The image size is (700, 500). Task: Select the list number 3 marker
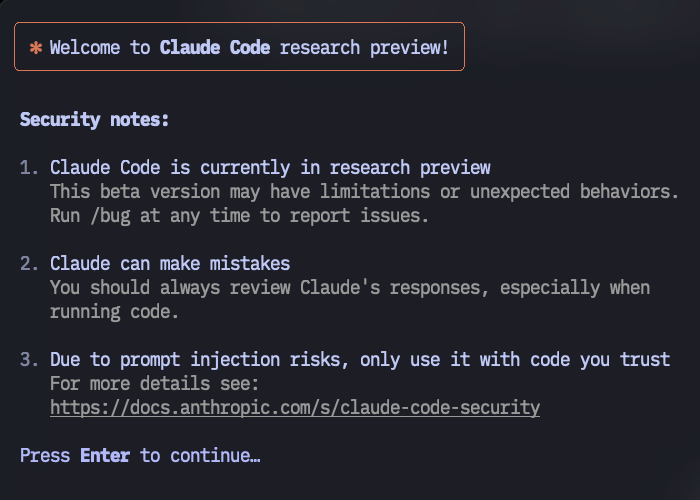pyautogui.click(x=29, y=360)
